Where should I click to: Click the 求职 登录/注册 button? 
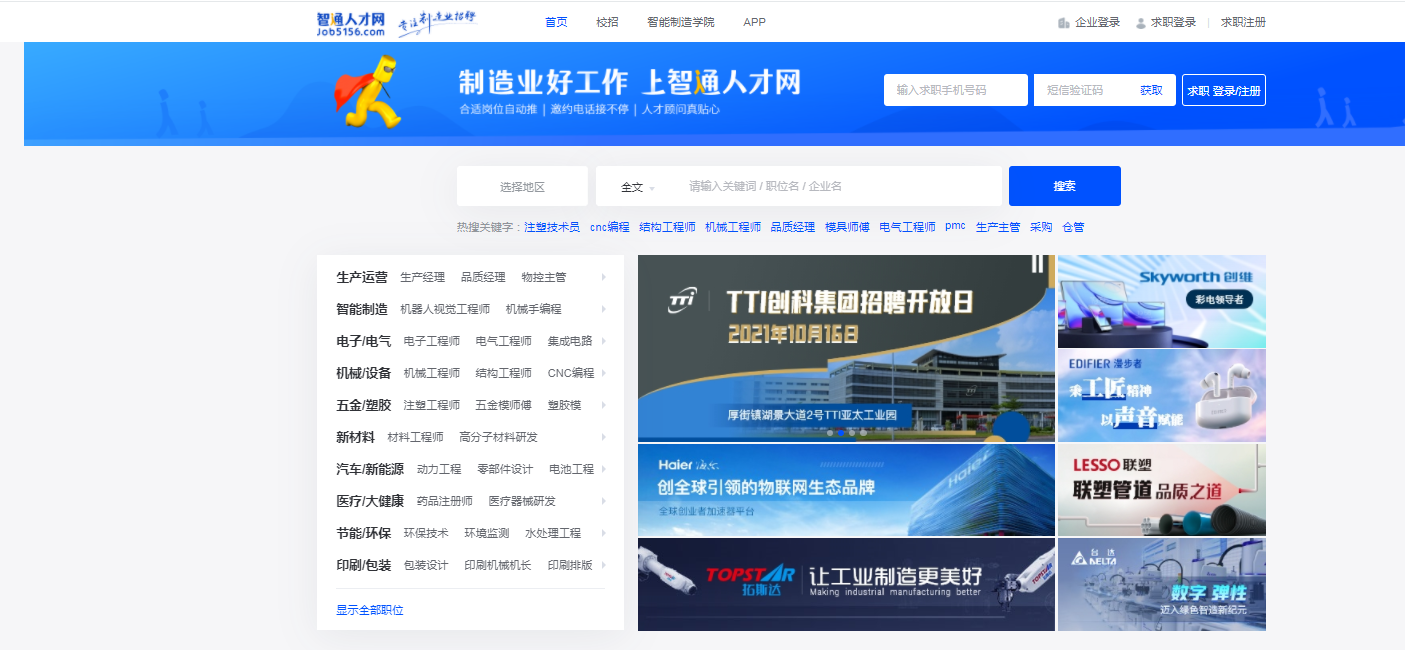point(1224,90)
